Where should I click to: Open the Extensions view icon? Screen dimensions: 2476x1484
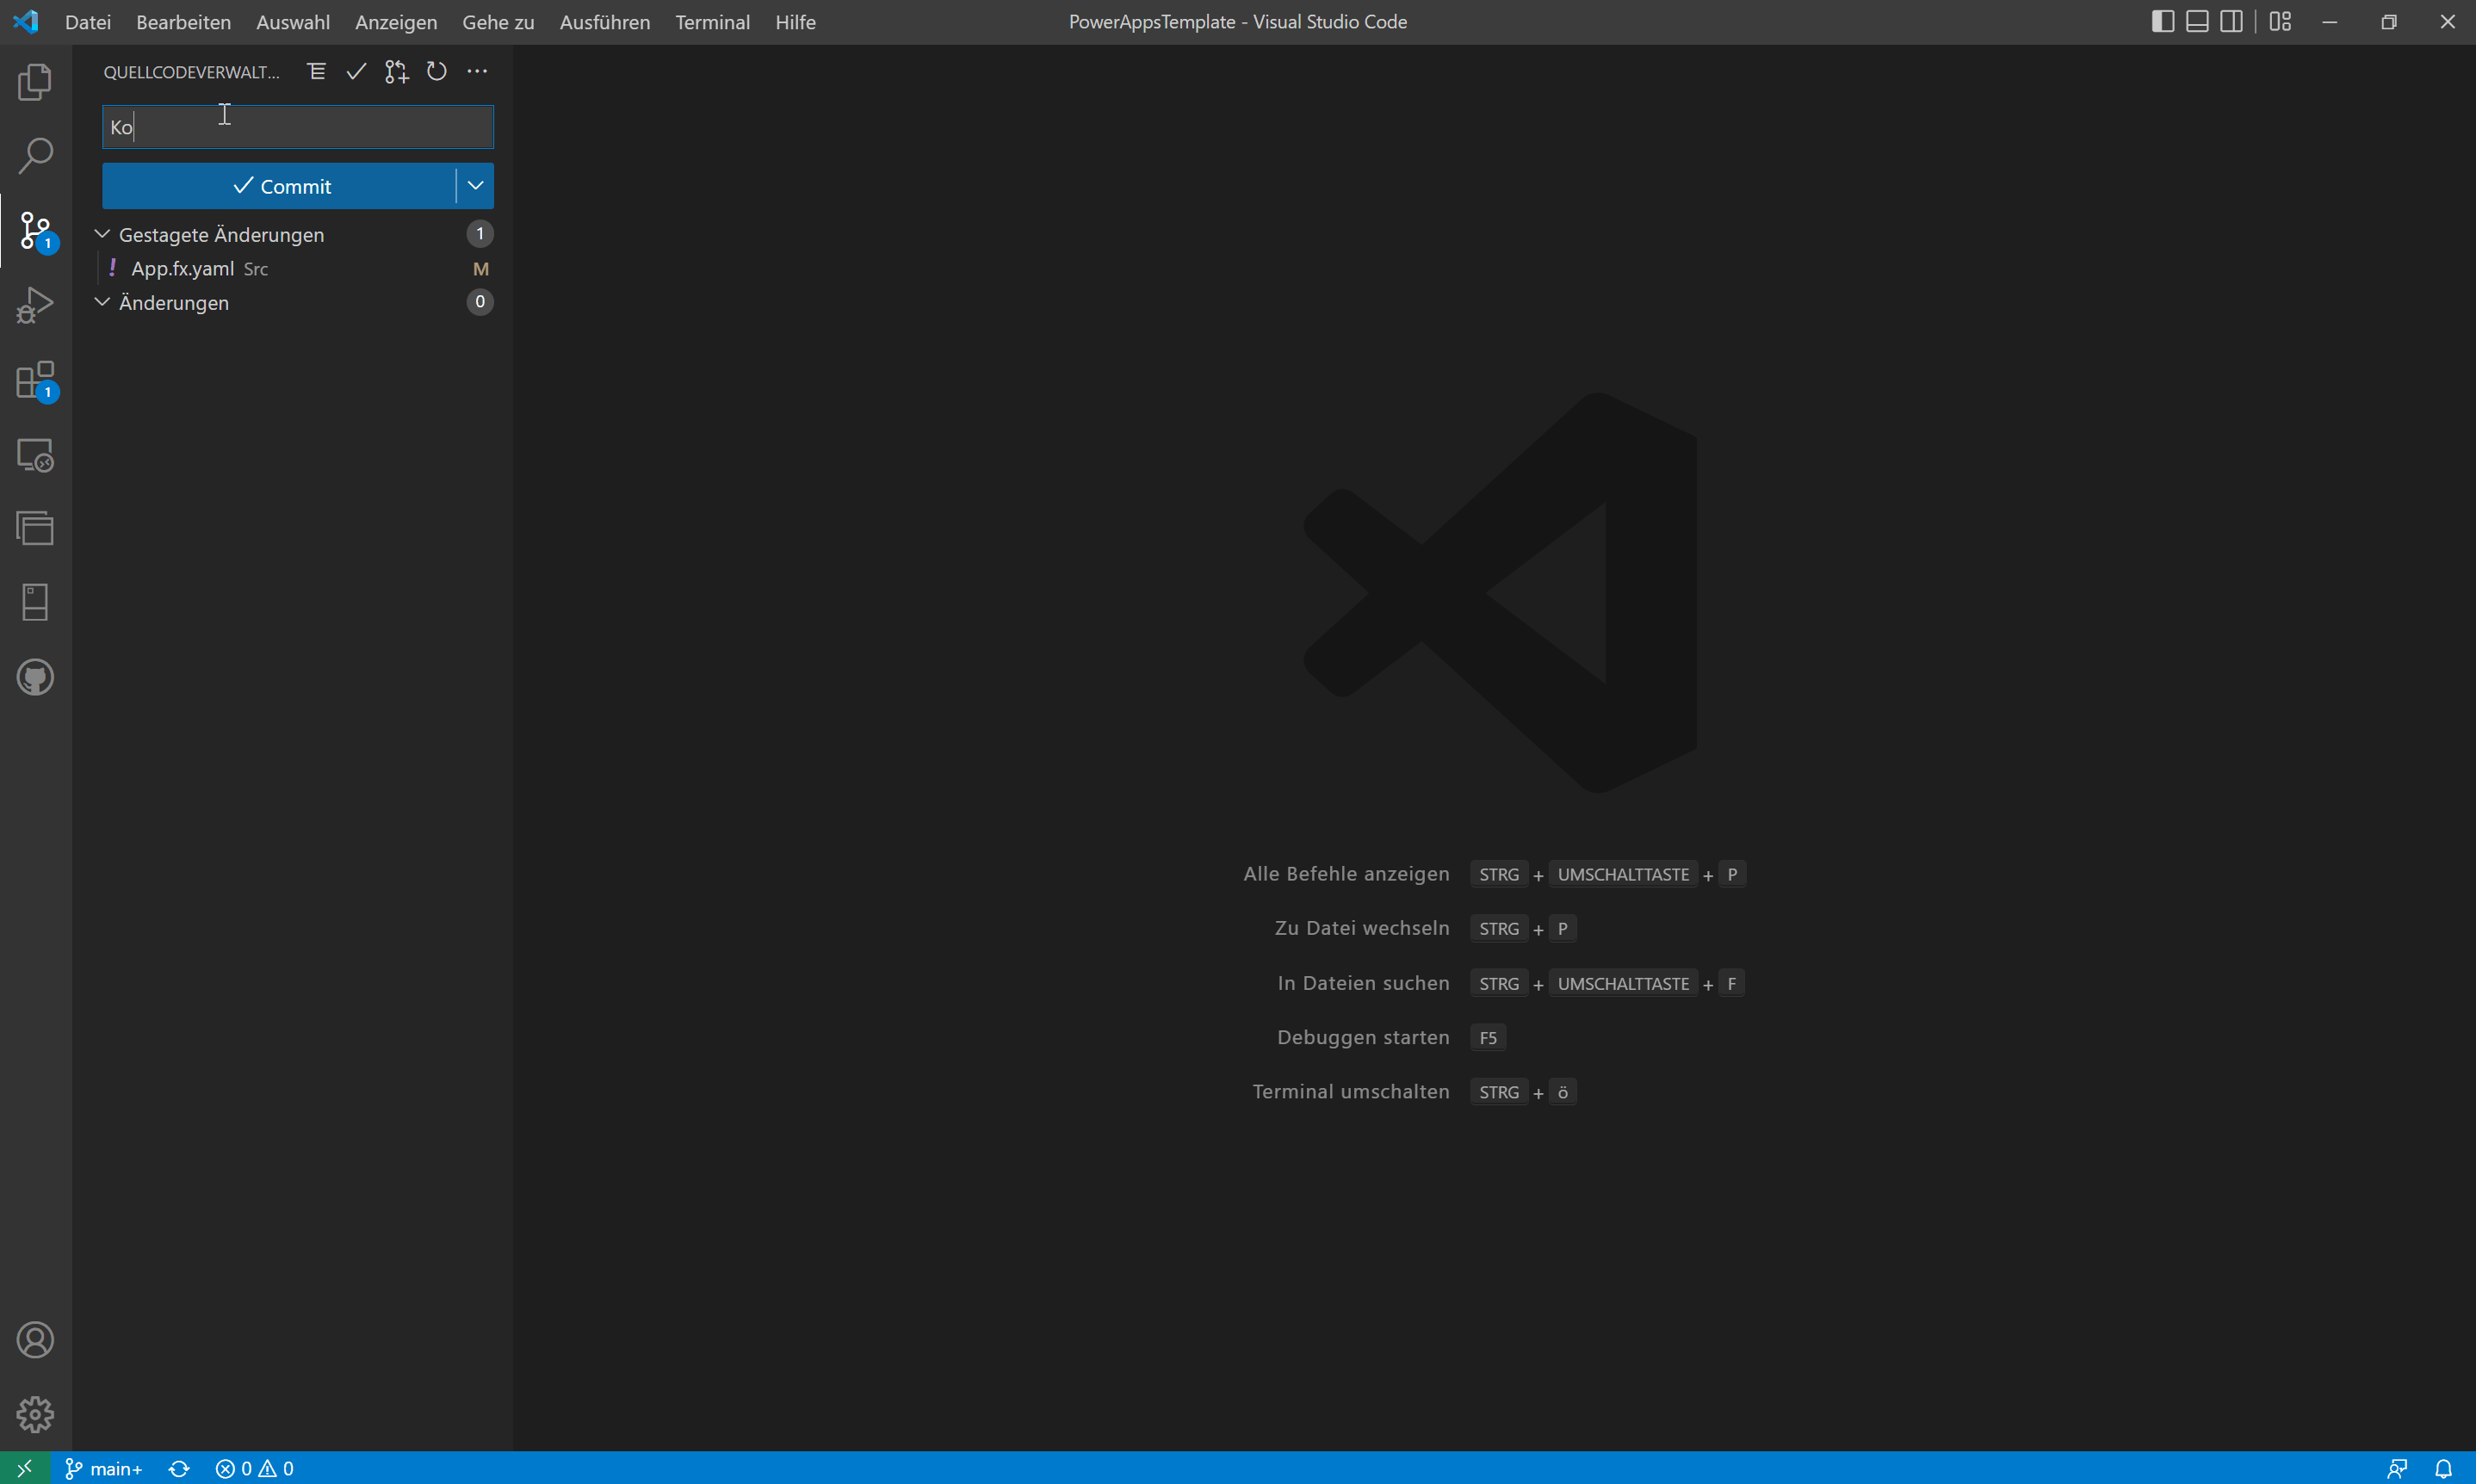point(35,380)
